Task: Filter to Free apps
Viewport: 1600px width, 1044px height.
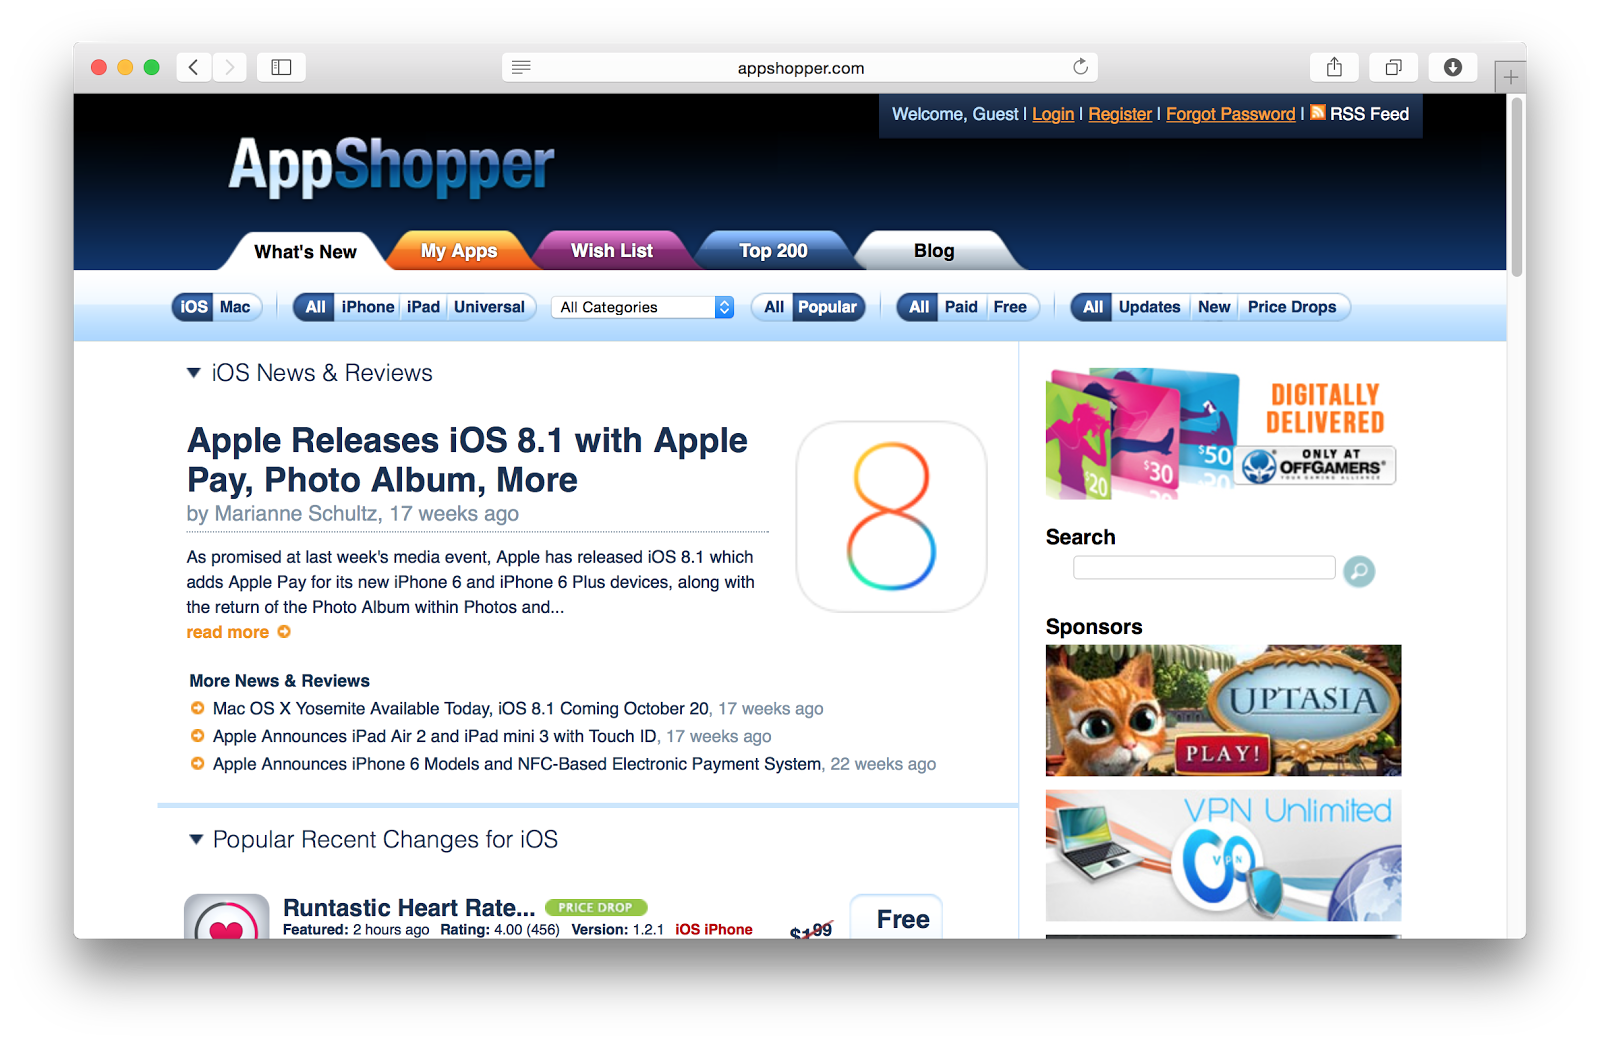Action: click(1010, 307)
